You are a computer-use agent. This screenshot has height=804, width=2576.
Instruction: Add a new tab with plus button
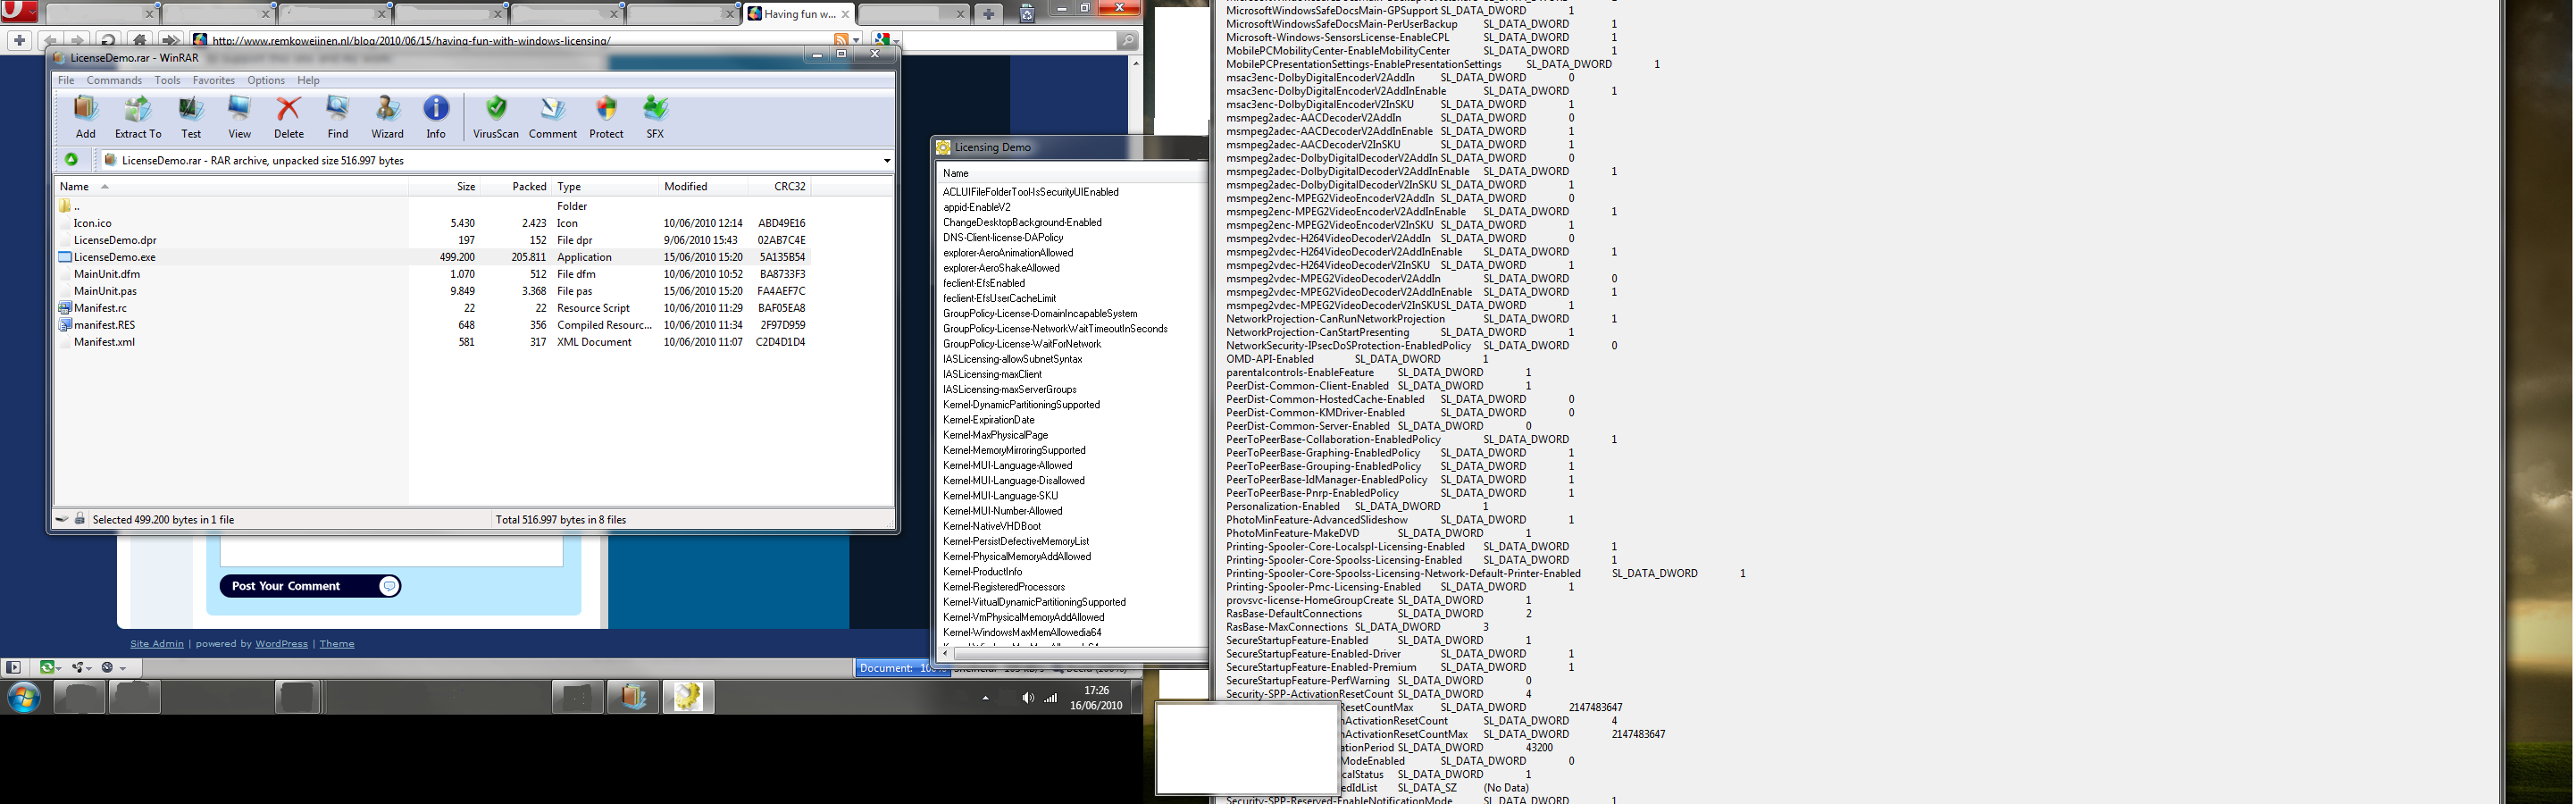pos(988,13)
